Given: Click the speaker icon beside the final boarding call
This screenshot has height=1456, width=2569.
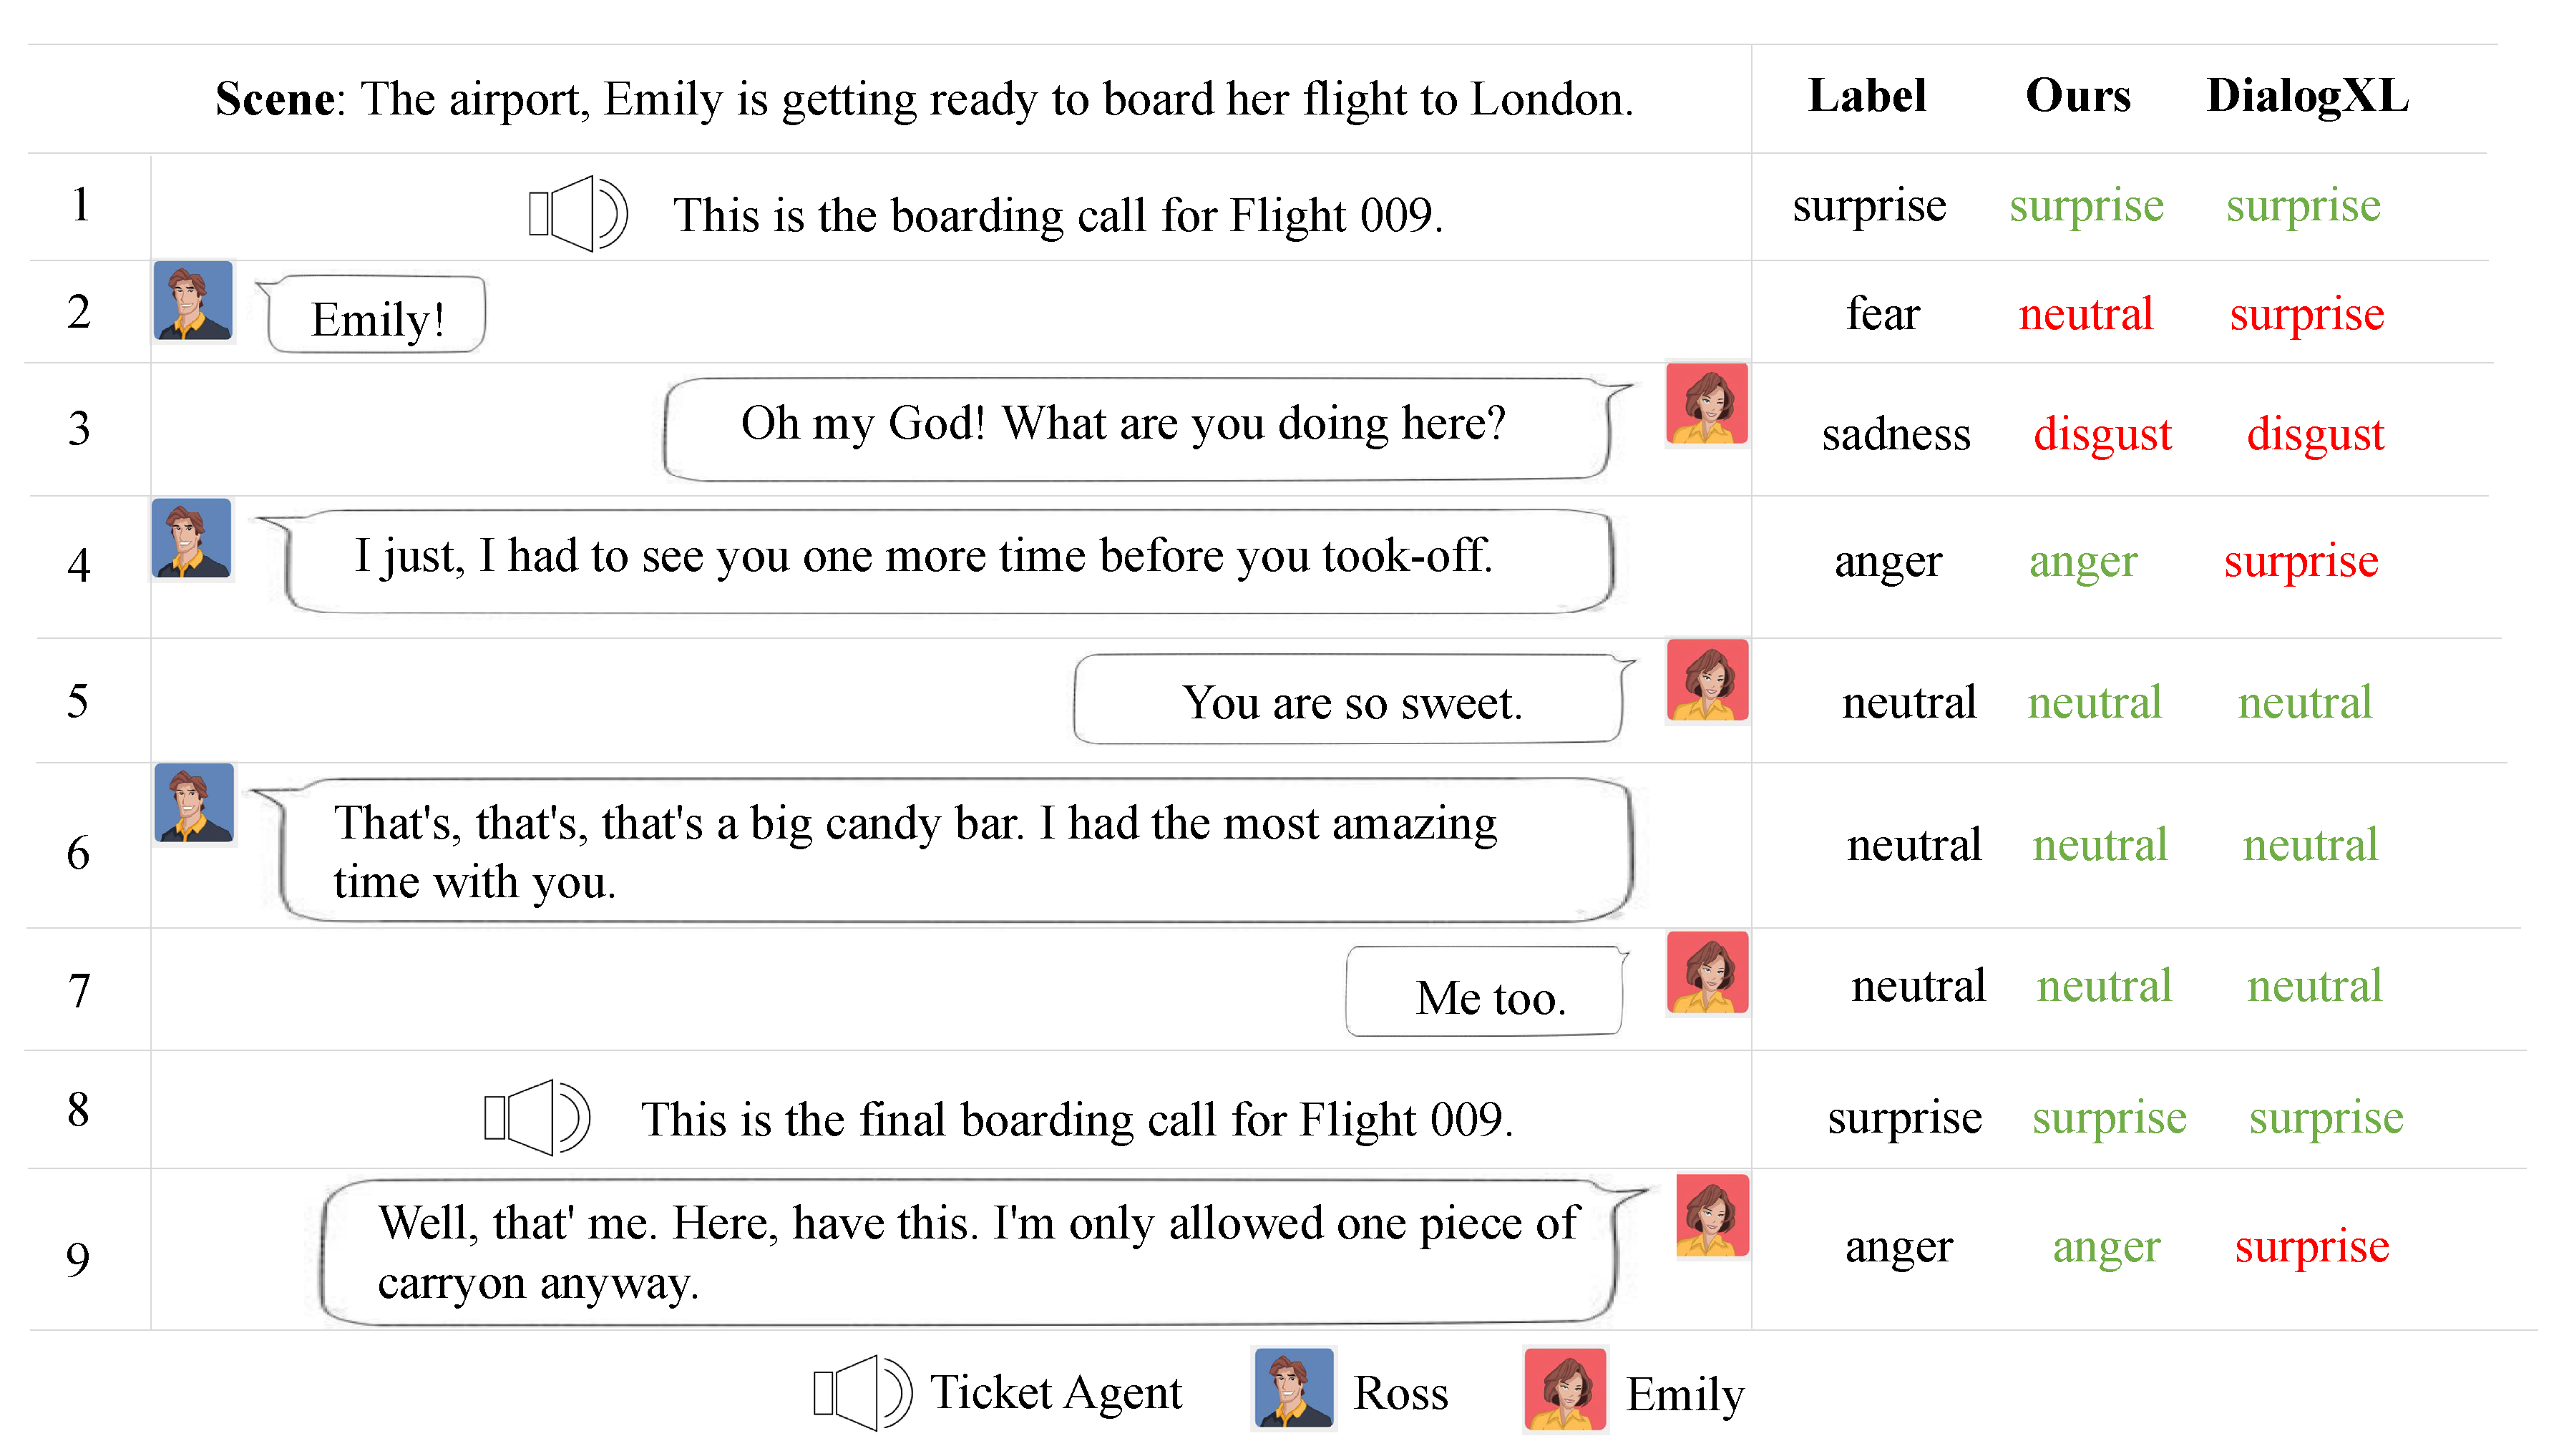Looking at the screenshot, I should tap(536, 1117).
